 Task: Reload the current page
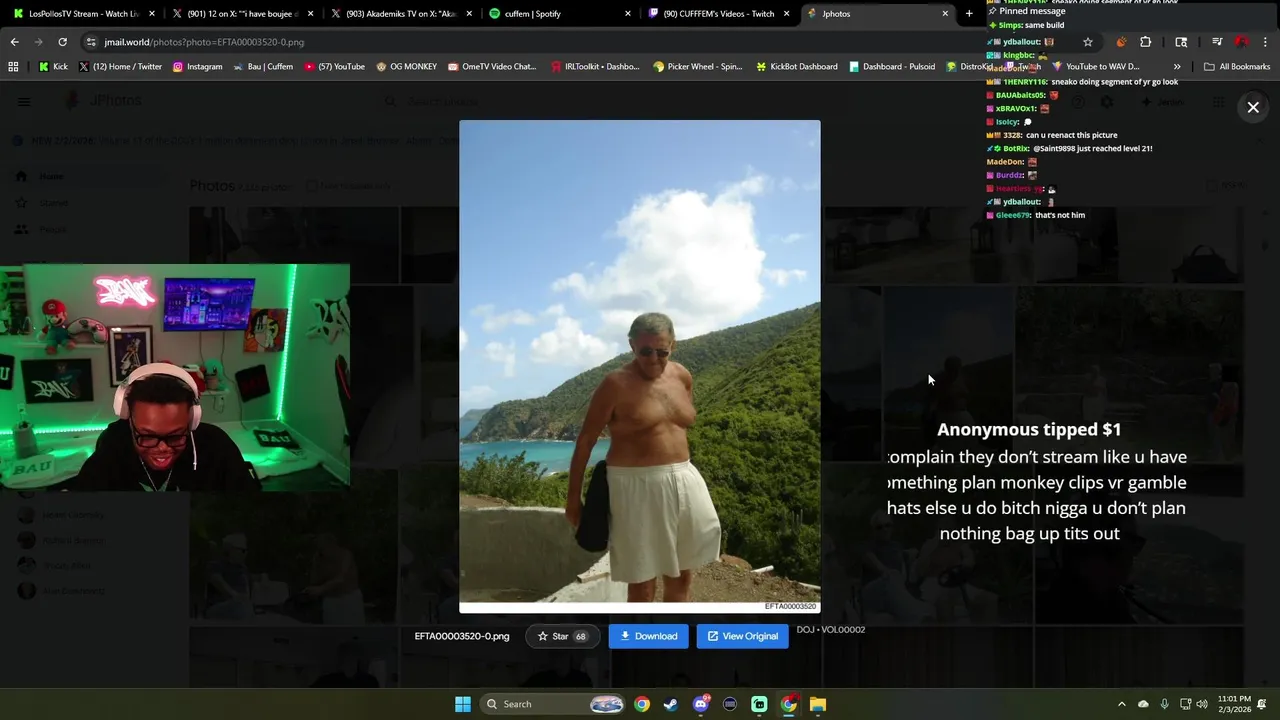(62, 42)
